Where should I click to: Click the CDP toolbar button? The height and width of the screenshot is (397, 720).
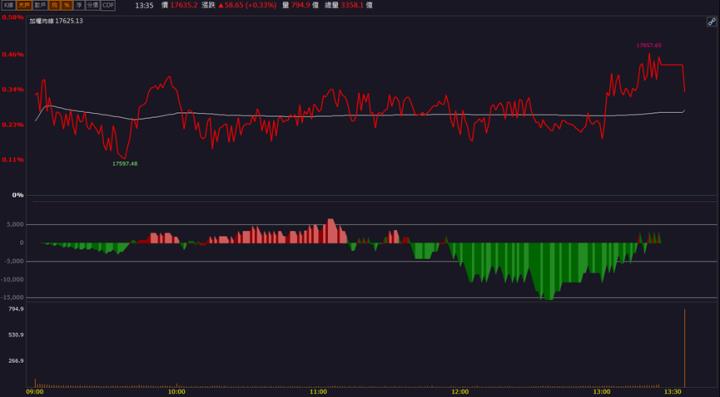click(x=108, y=6)
